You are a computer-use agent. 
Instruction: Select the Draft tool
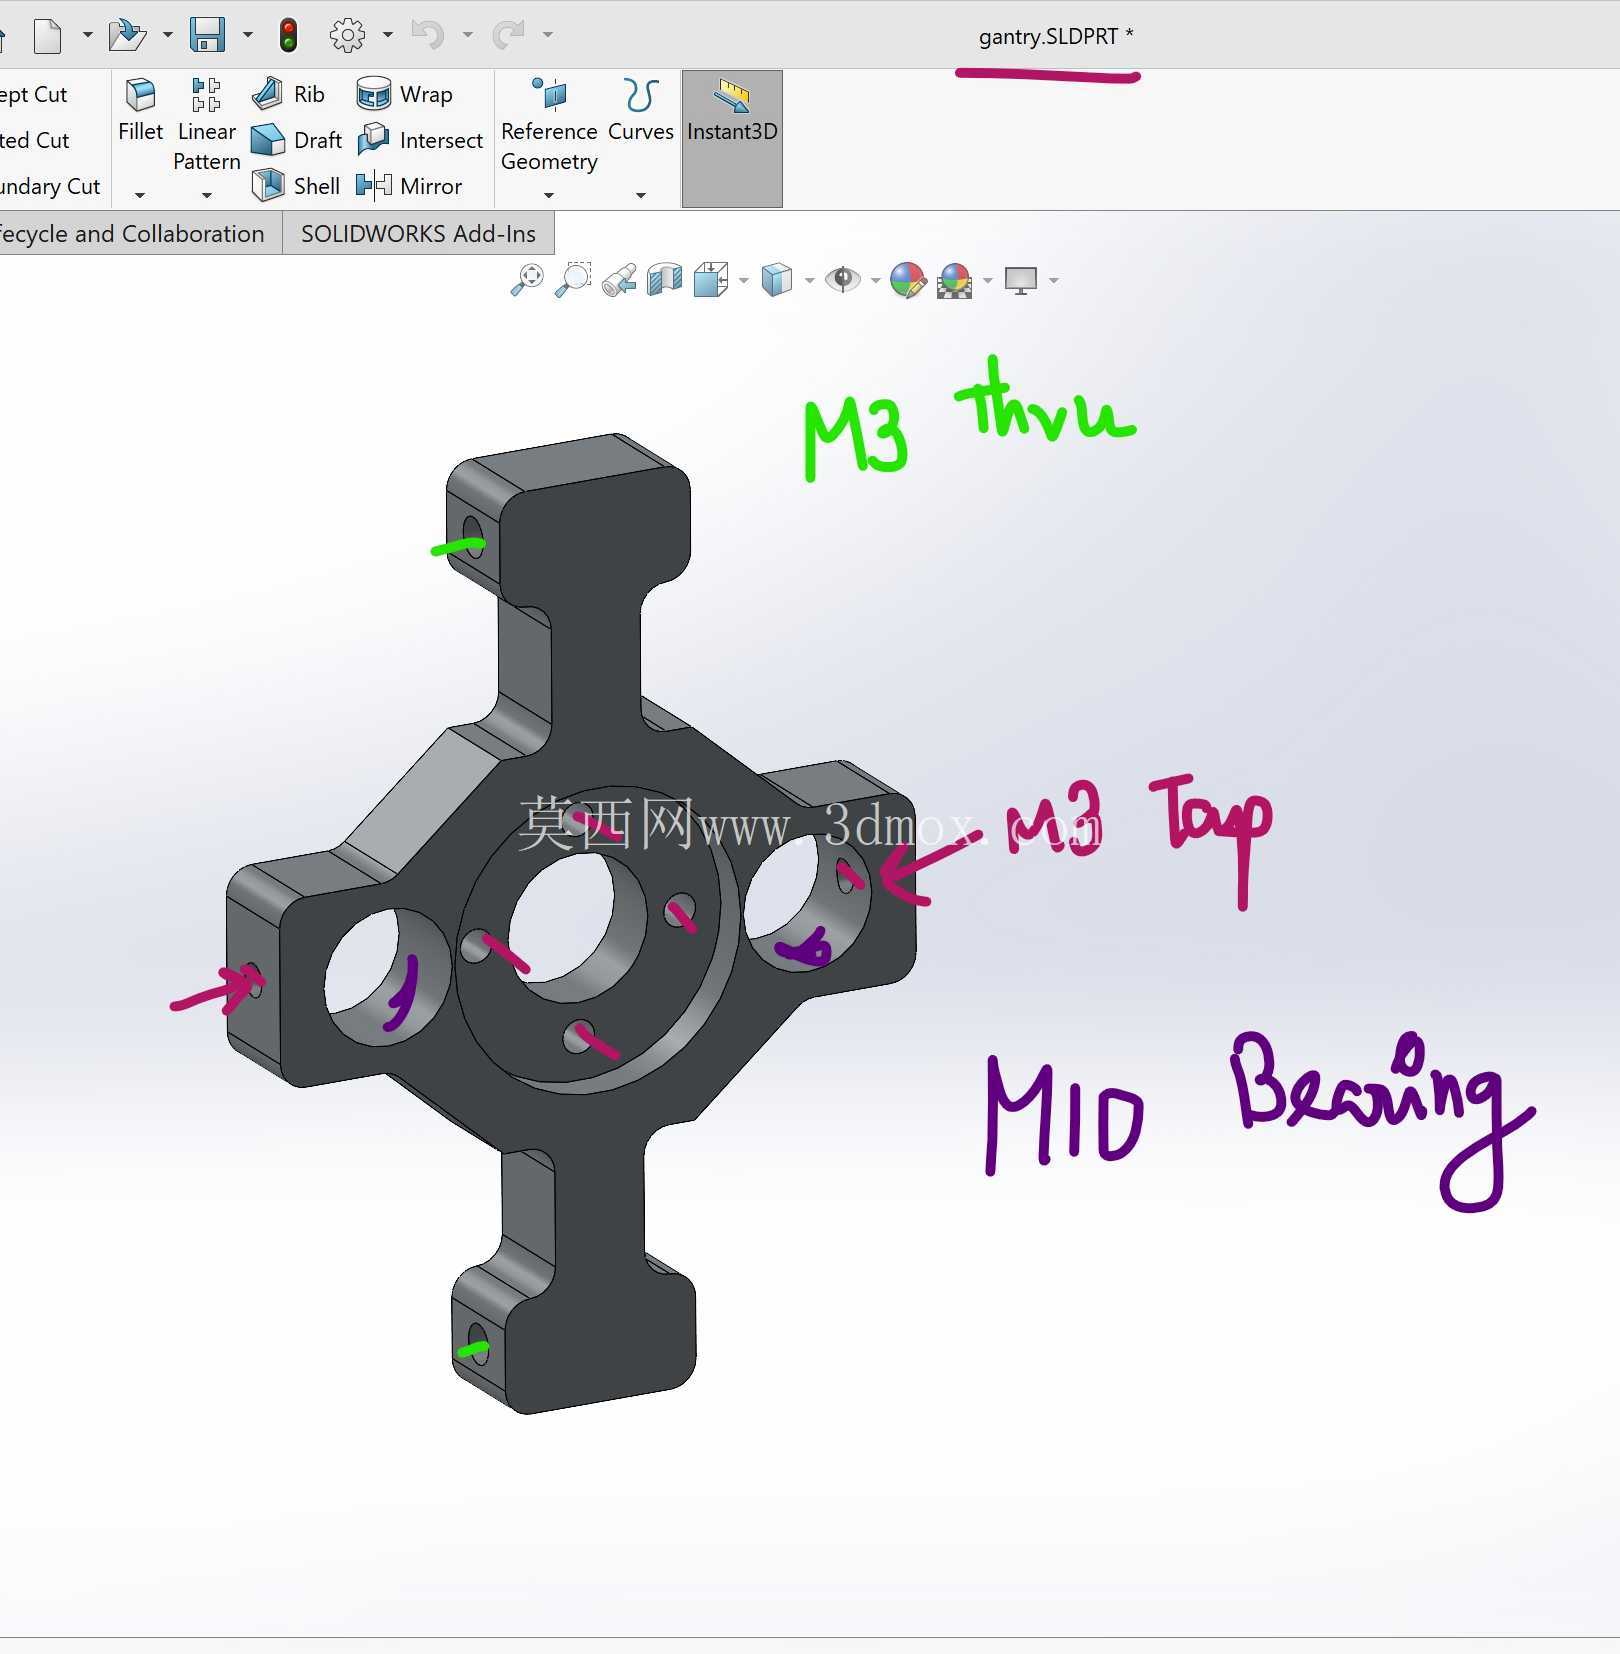296,140
